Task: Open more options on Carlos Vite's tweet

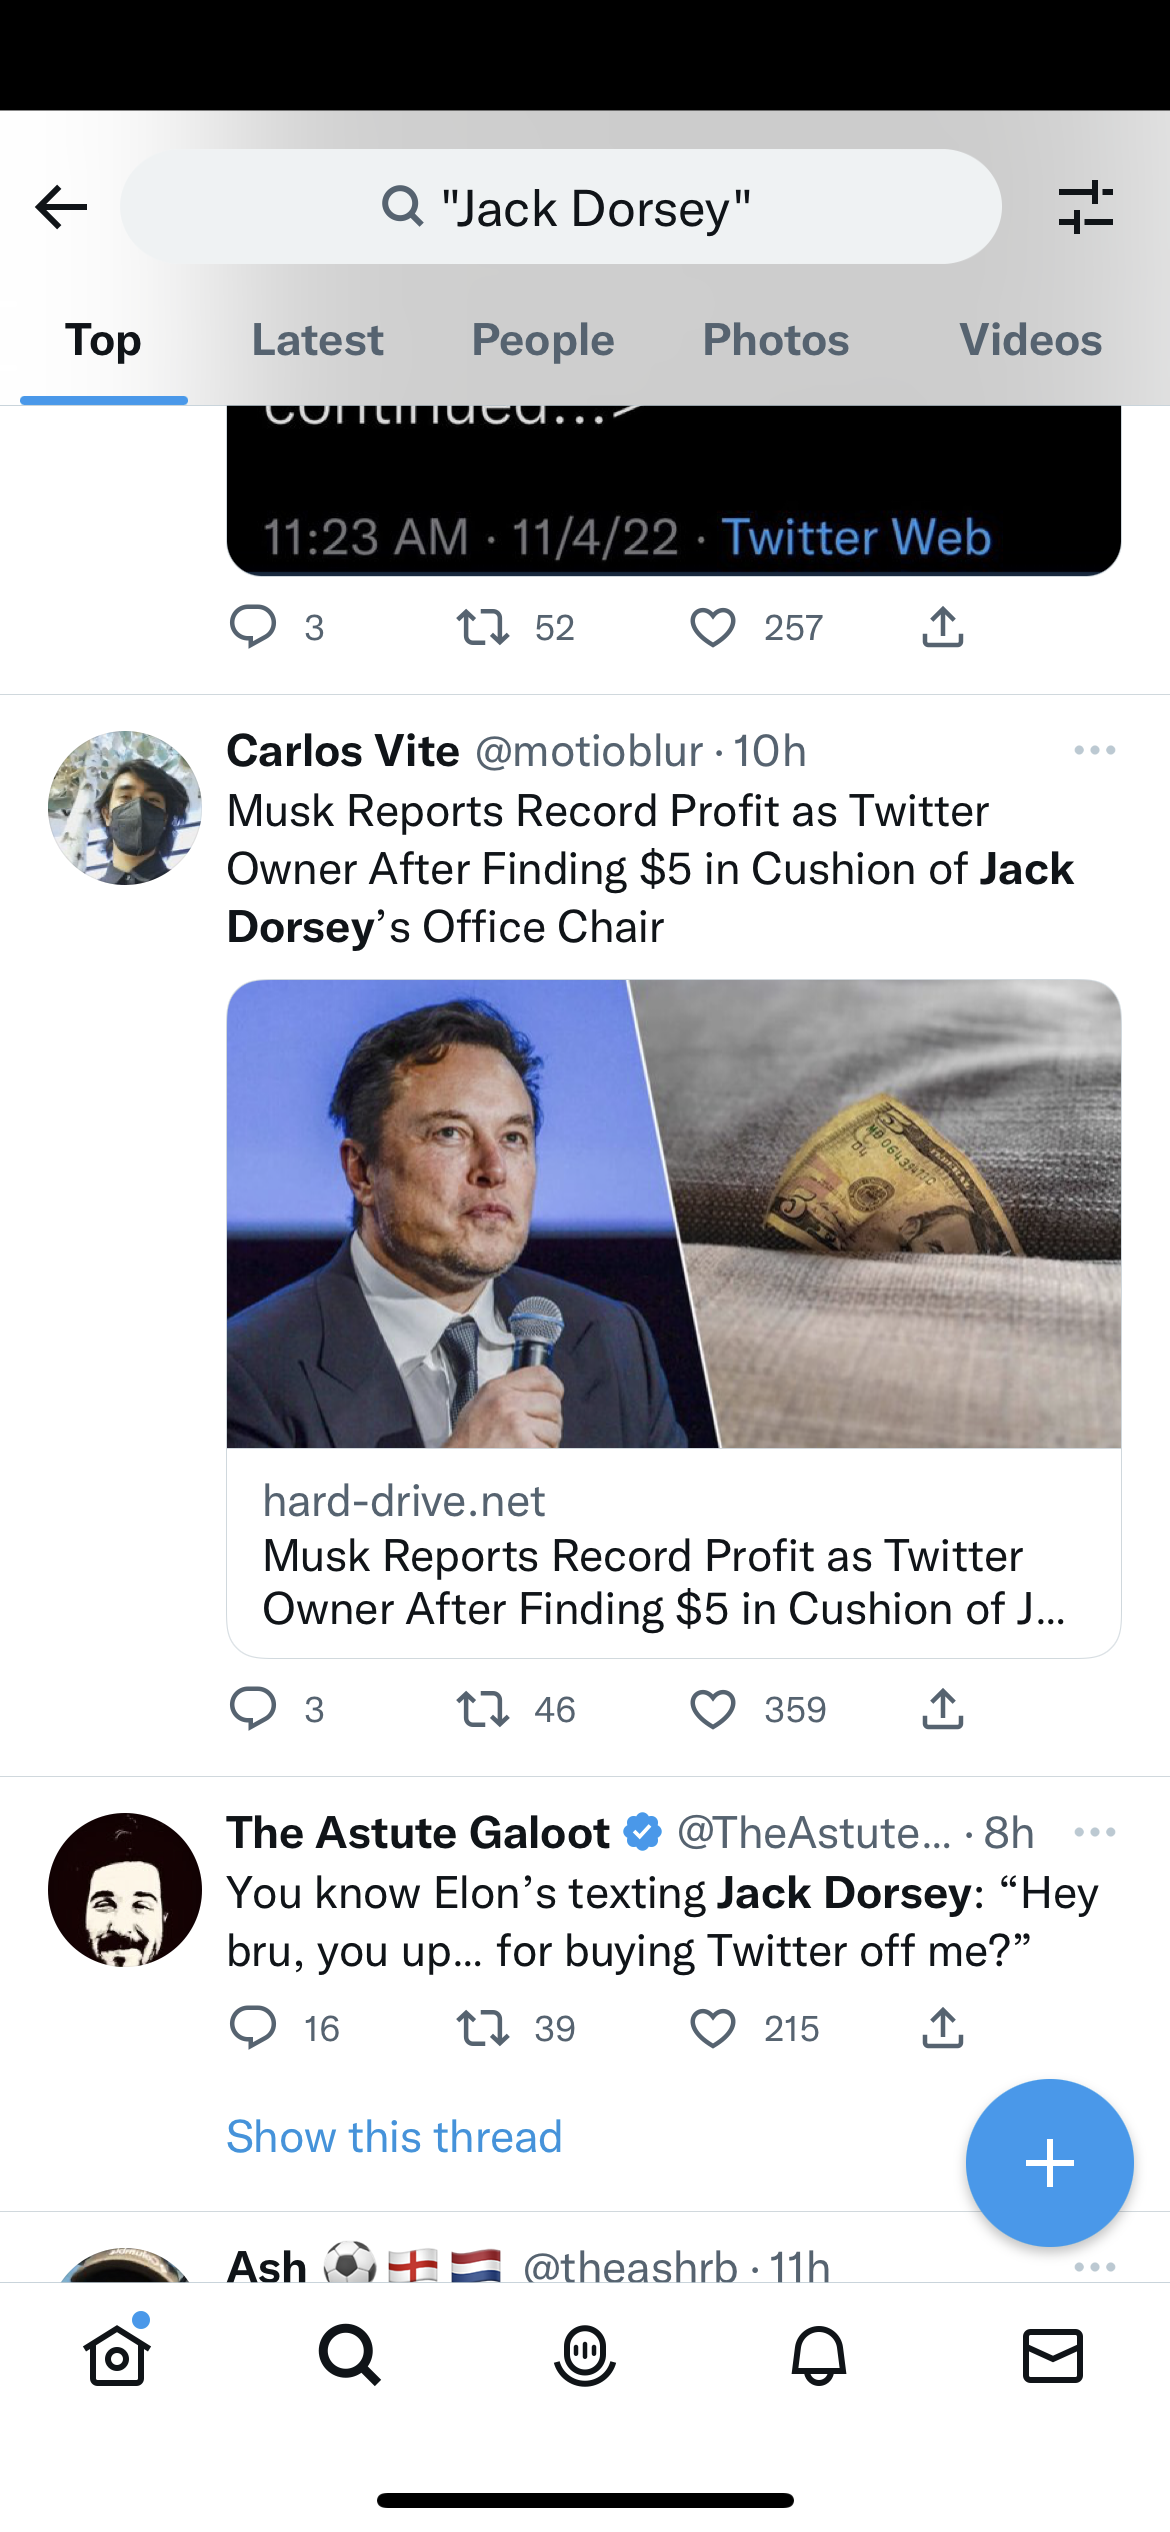Action: pos(1094,750)
